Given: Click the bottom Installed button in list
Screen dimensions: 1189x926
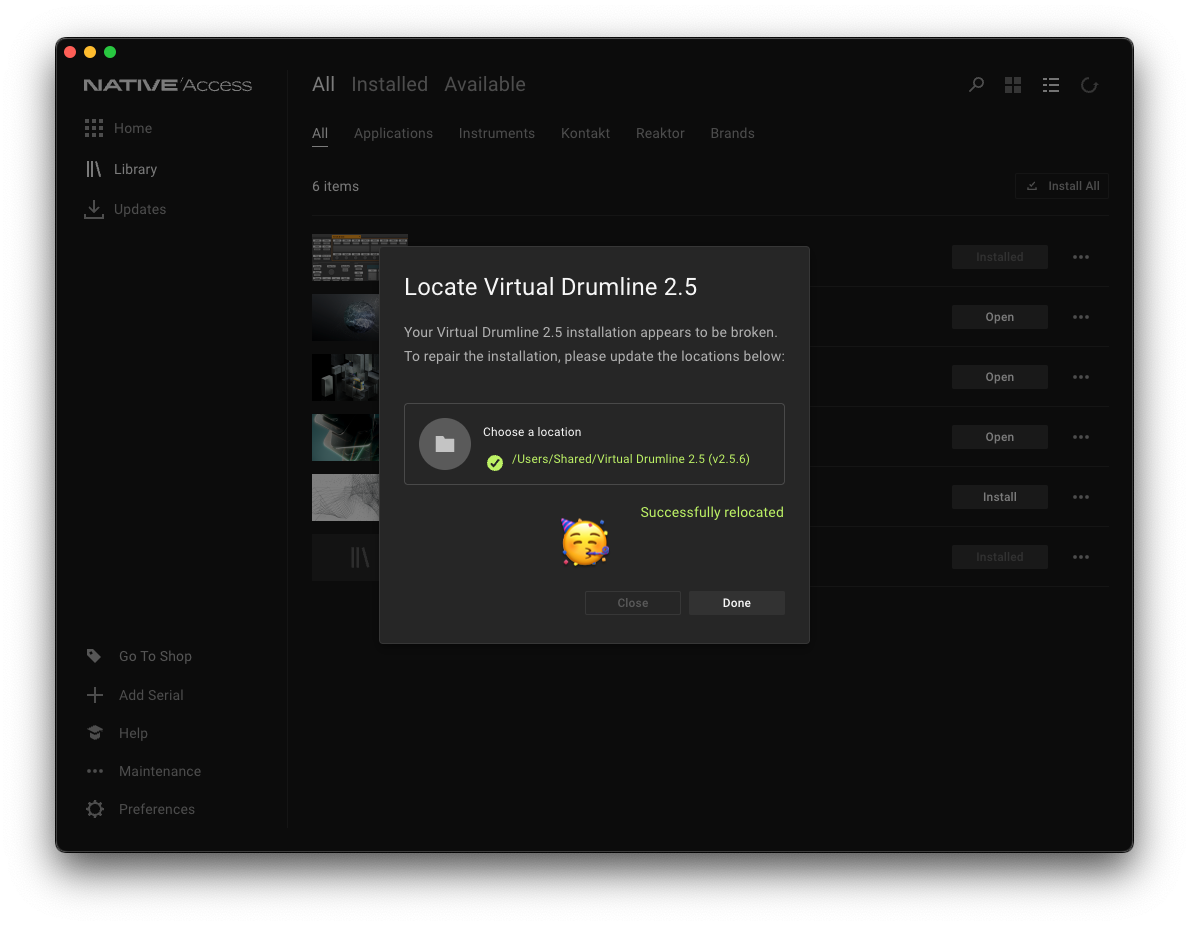Looking at the screenshot, I should pyautogui.click(x=999, y=557).
